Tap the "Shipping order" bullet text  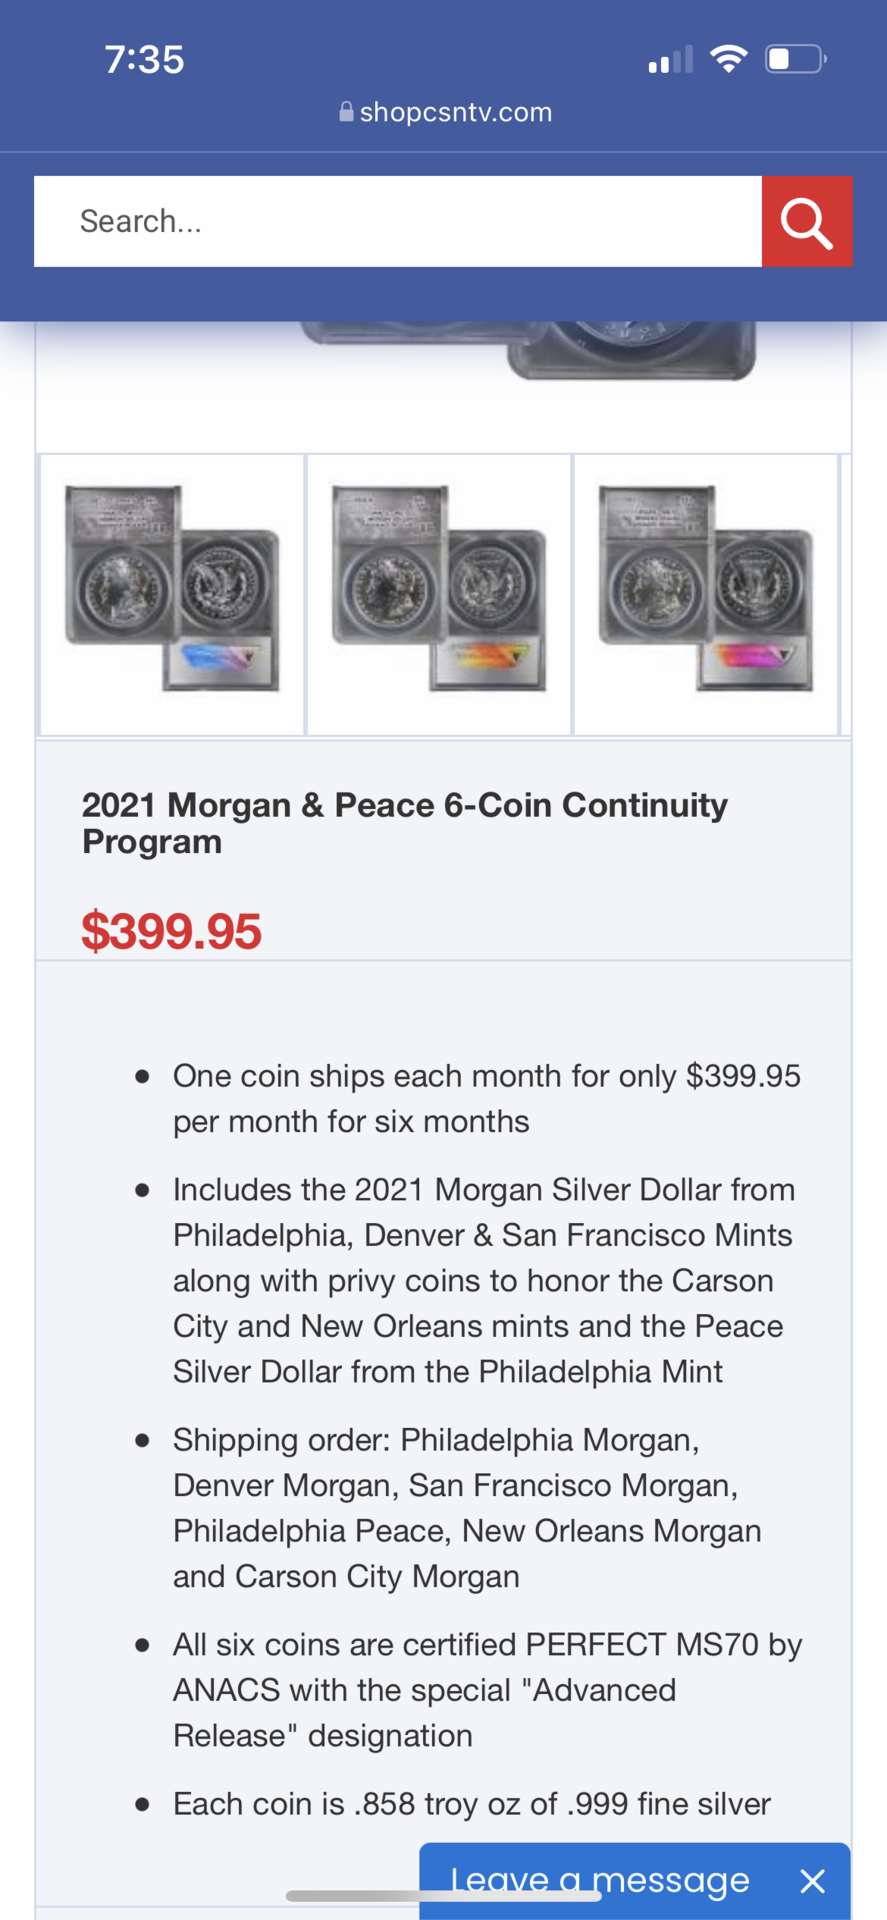pyautogui.click(x=467, y=1508)
